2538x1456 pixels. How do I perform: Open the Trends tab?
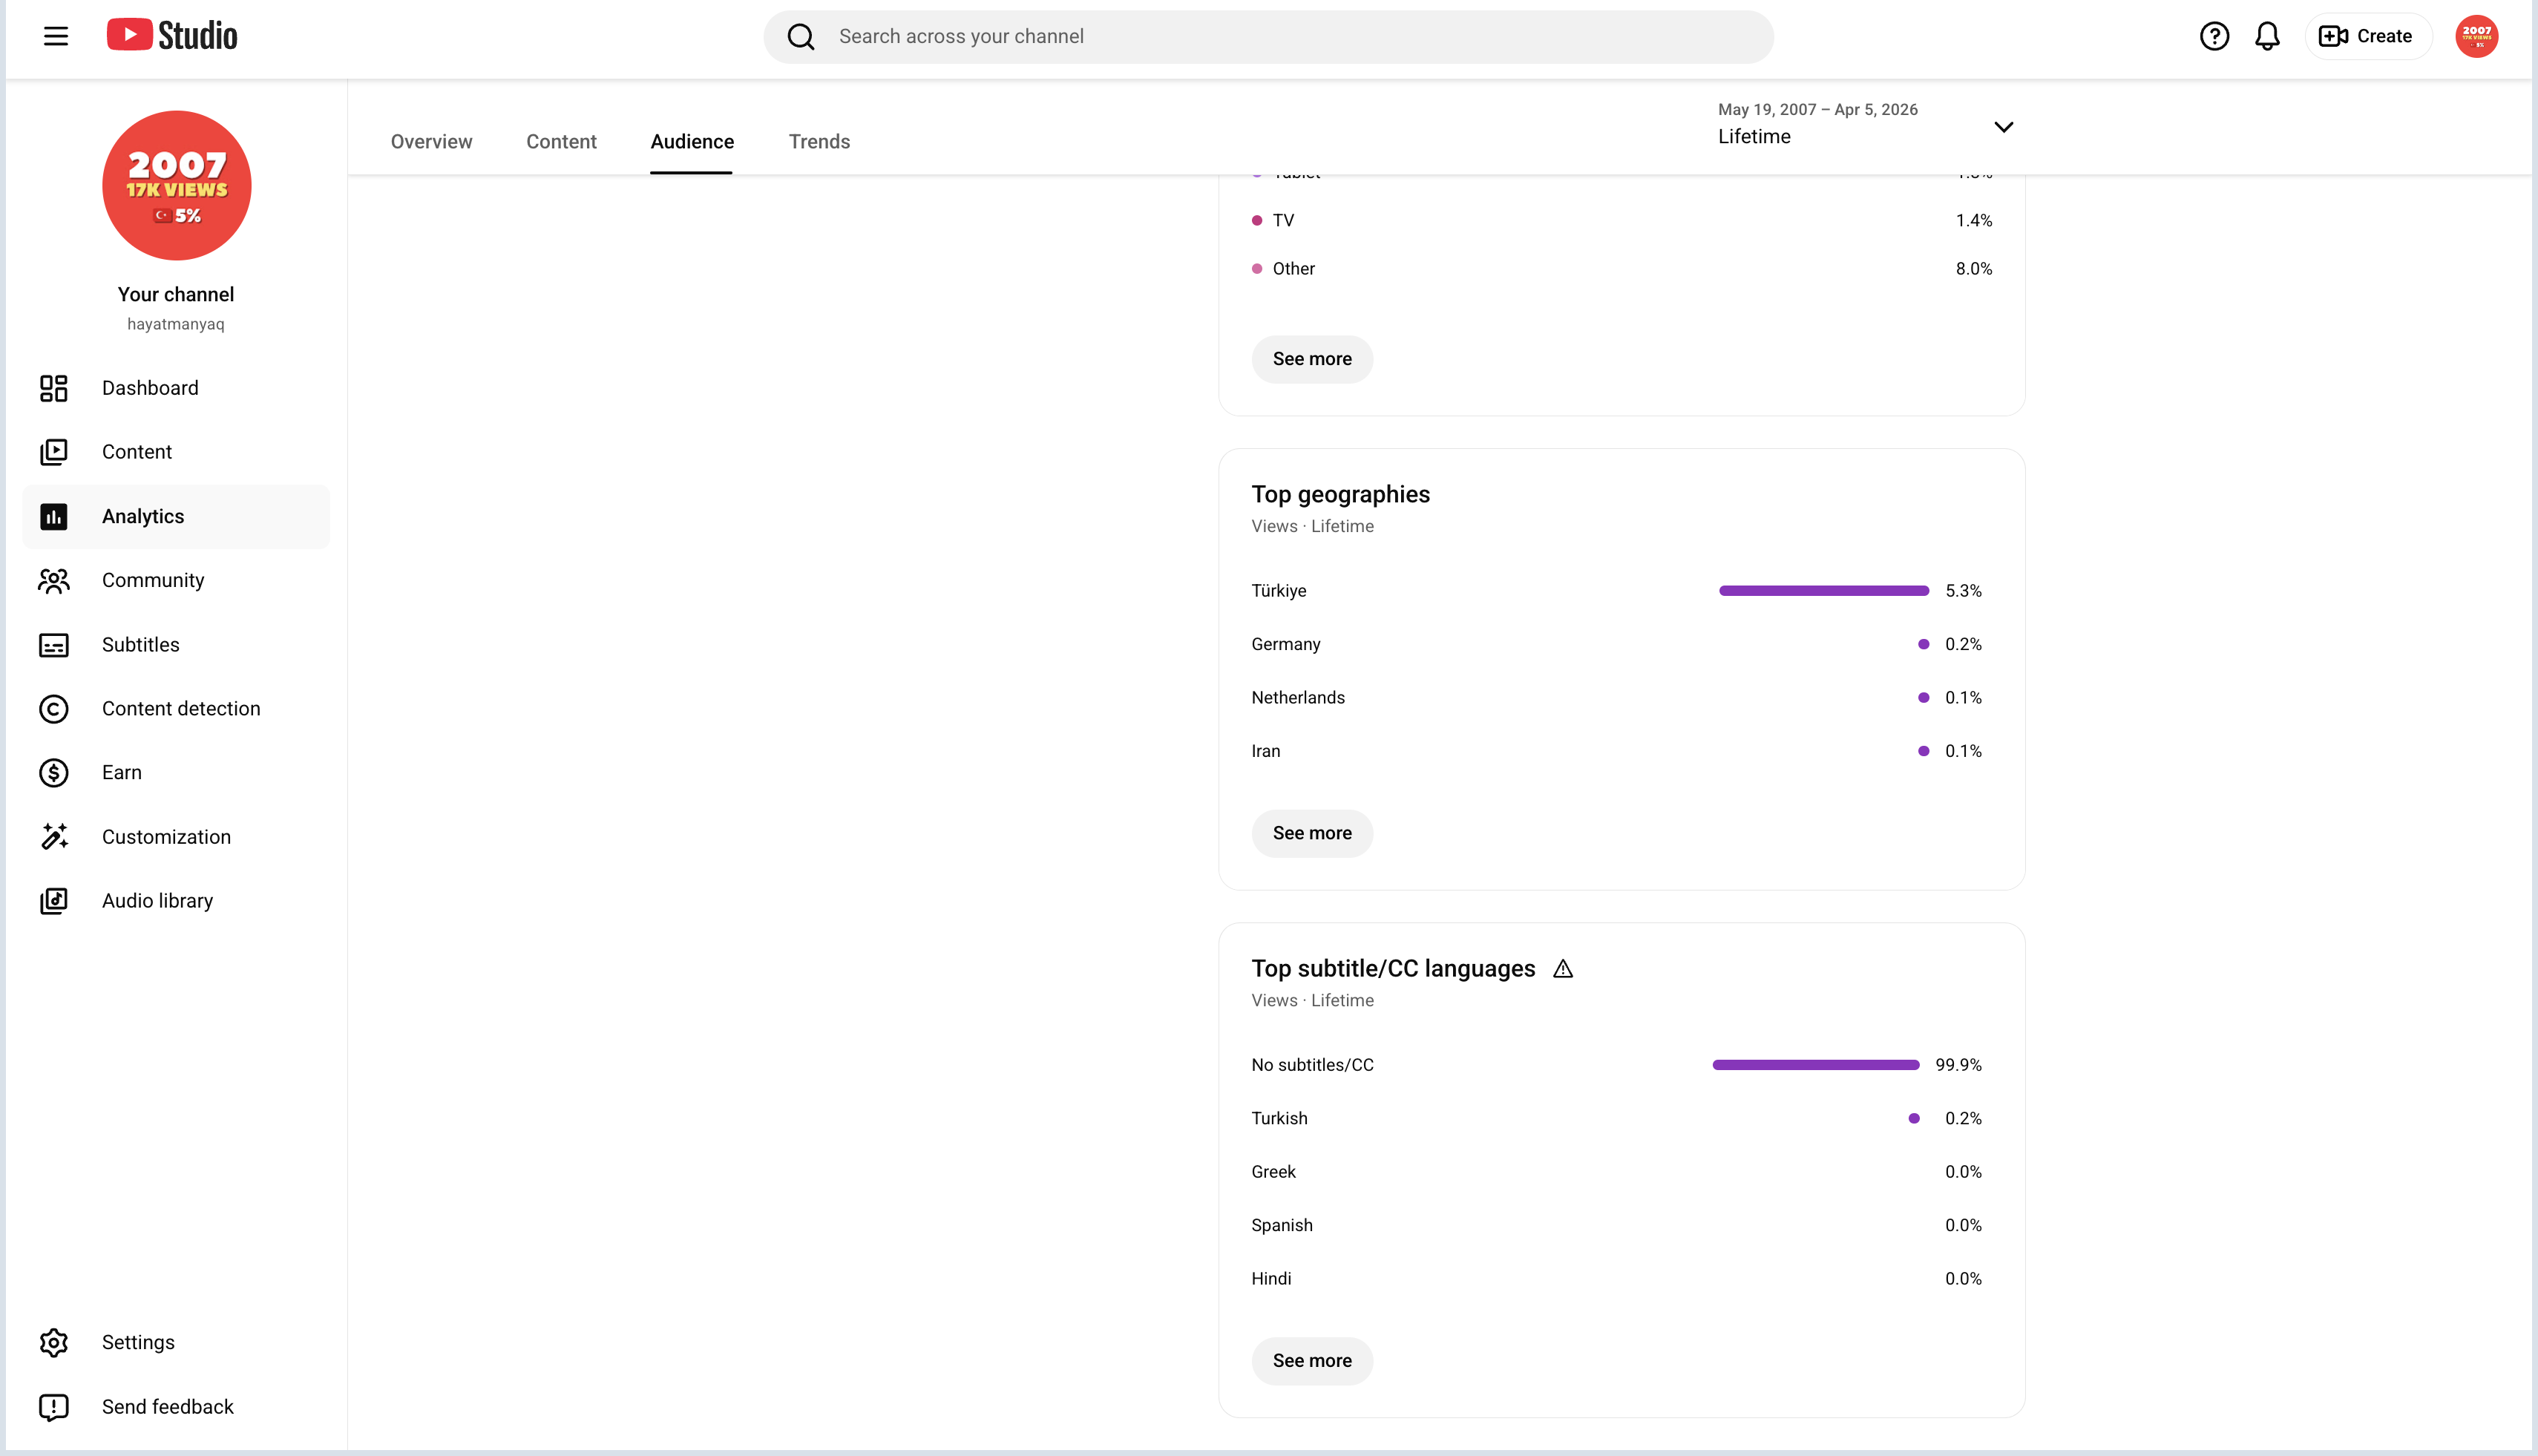[x=819, y=142]
